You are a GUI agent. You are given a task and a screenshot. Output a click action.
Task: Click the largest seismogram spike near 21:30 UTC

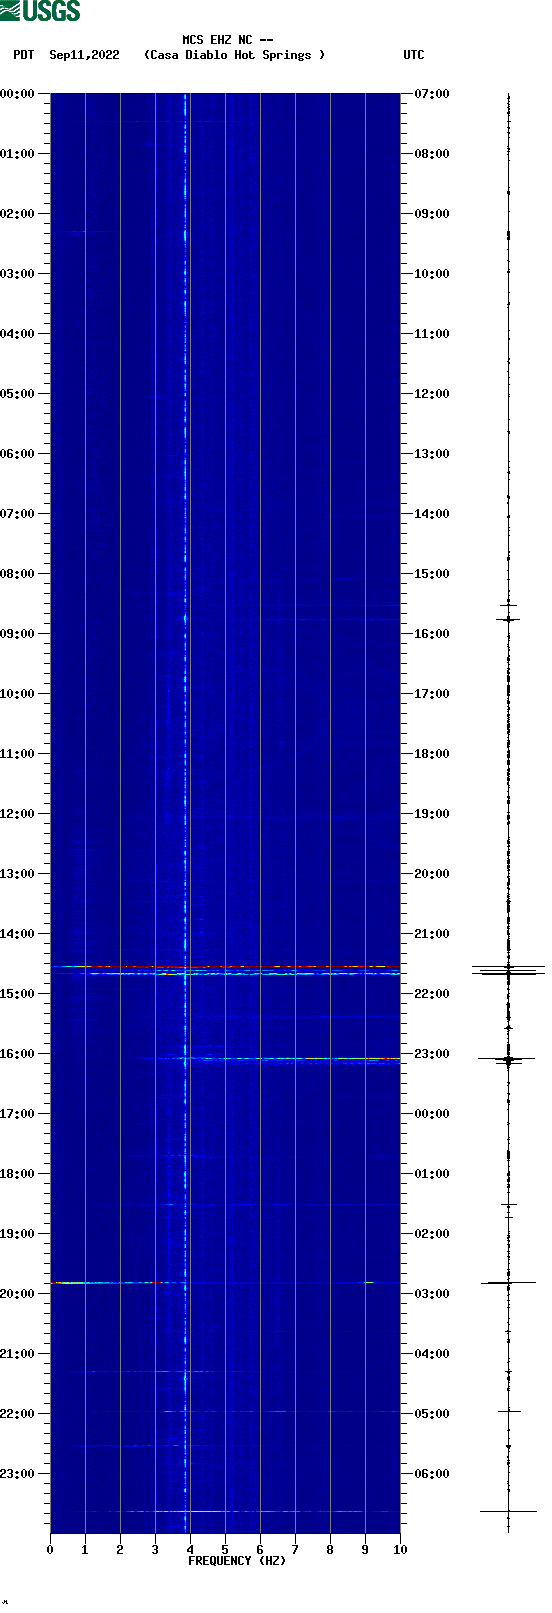coord(508,968)
